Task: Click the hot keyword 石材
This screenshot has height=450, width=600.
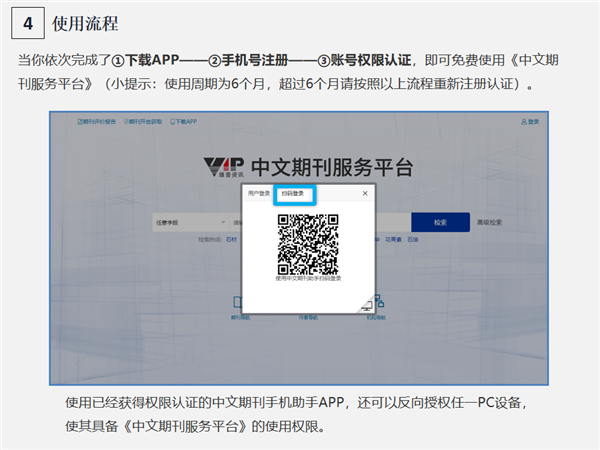Action: pos(231,240)
